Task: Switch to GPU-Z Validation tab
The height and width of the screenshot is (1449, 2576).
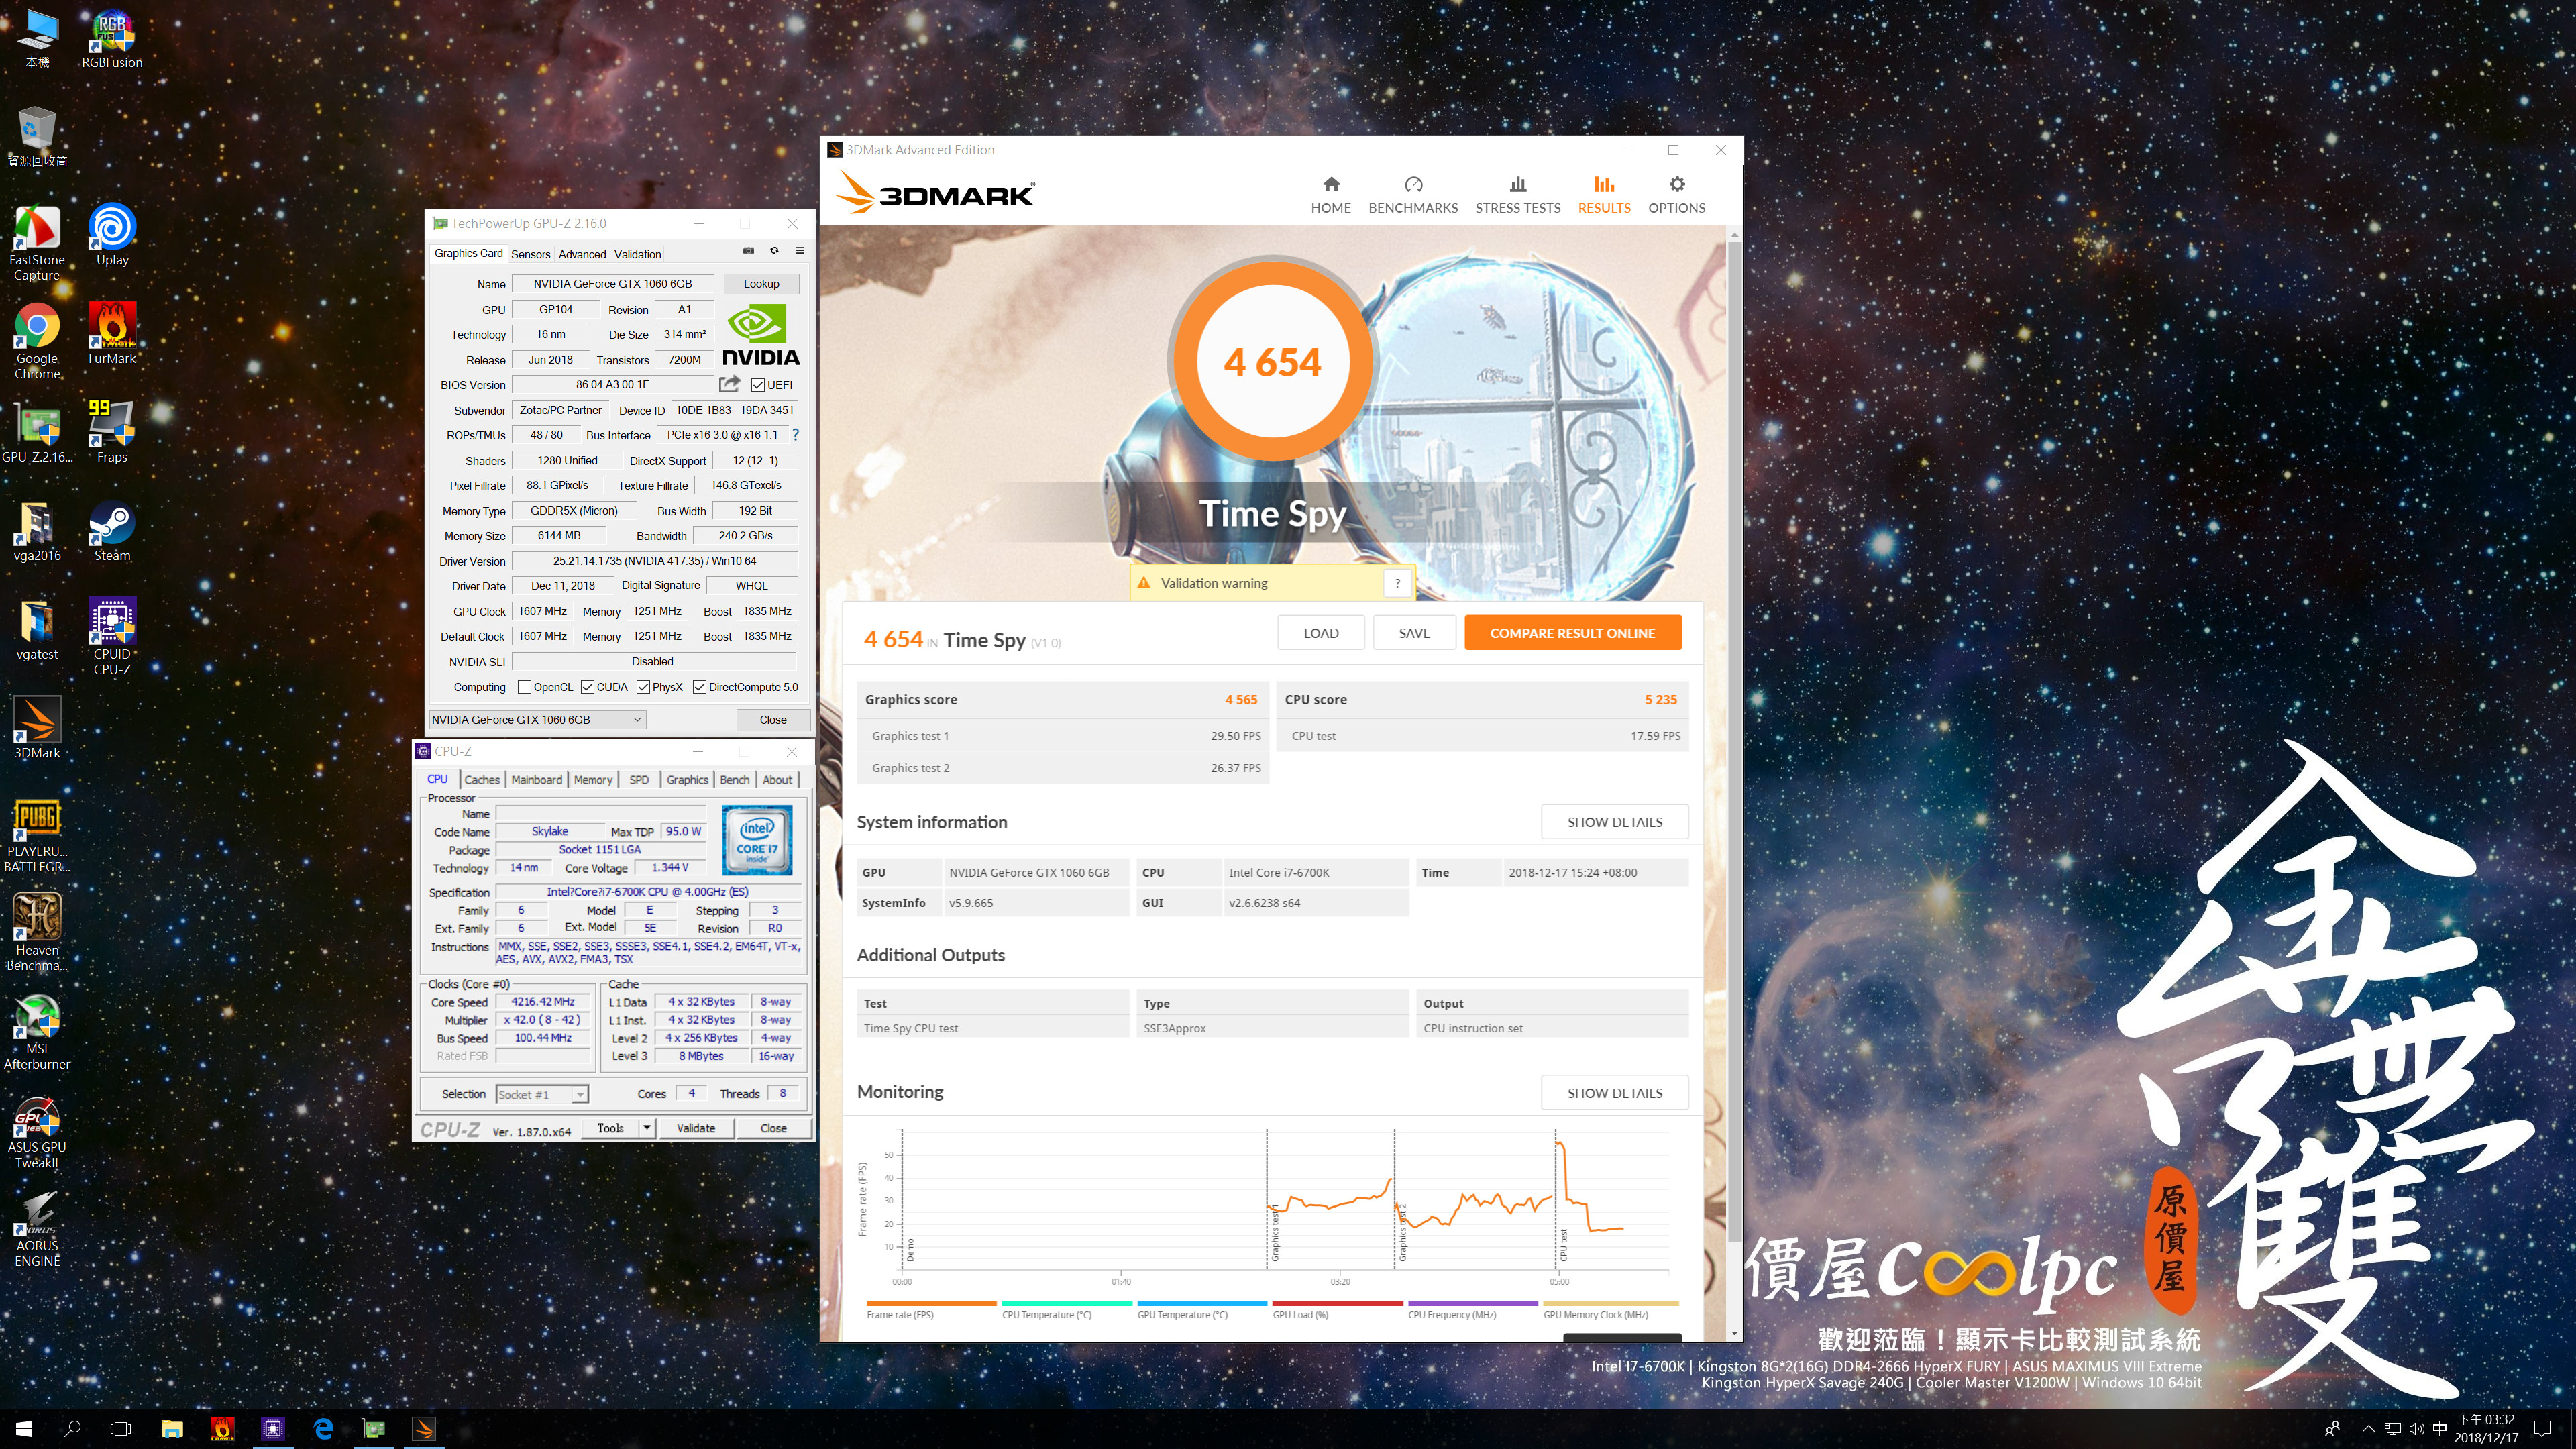Action: (x=638, y=254)
